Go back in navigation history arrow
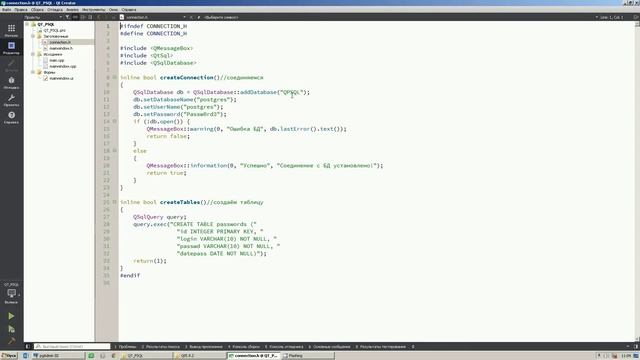This screenshot has width=640, height=360. pyautogui.click(x=99, y=17)
